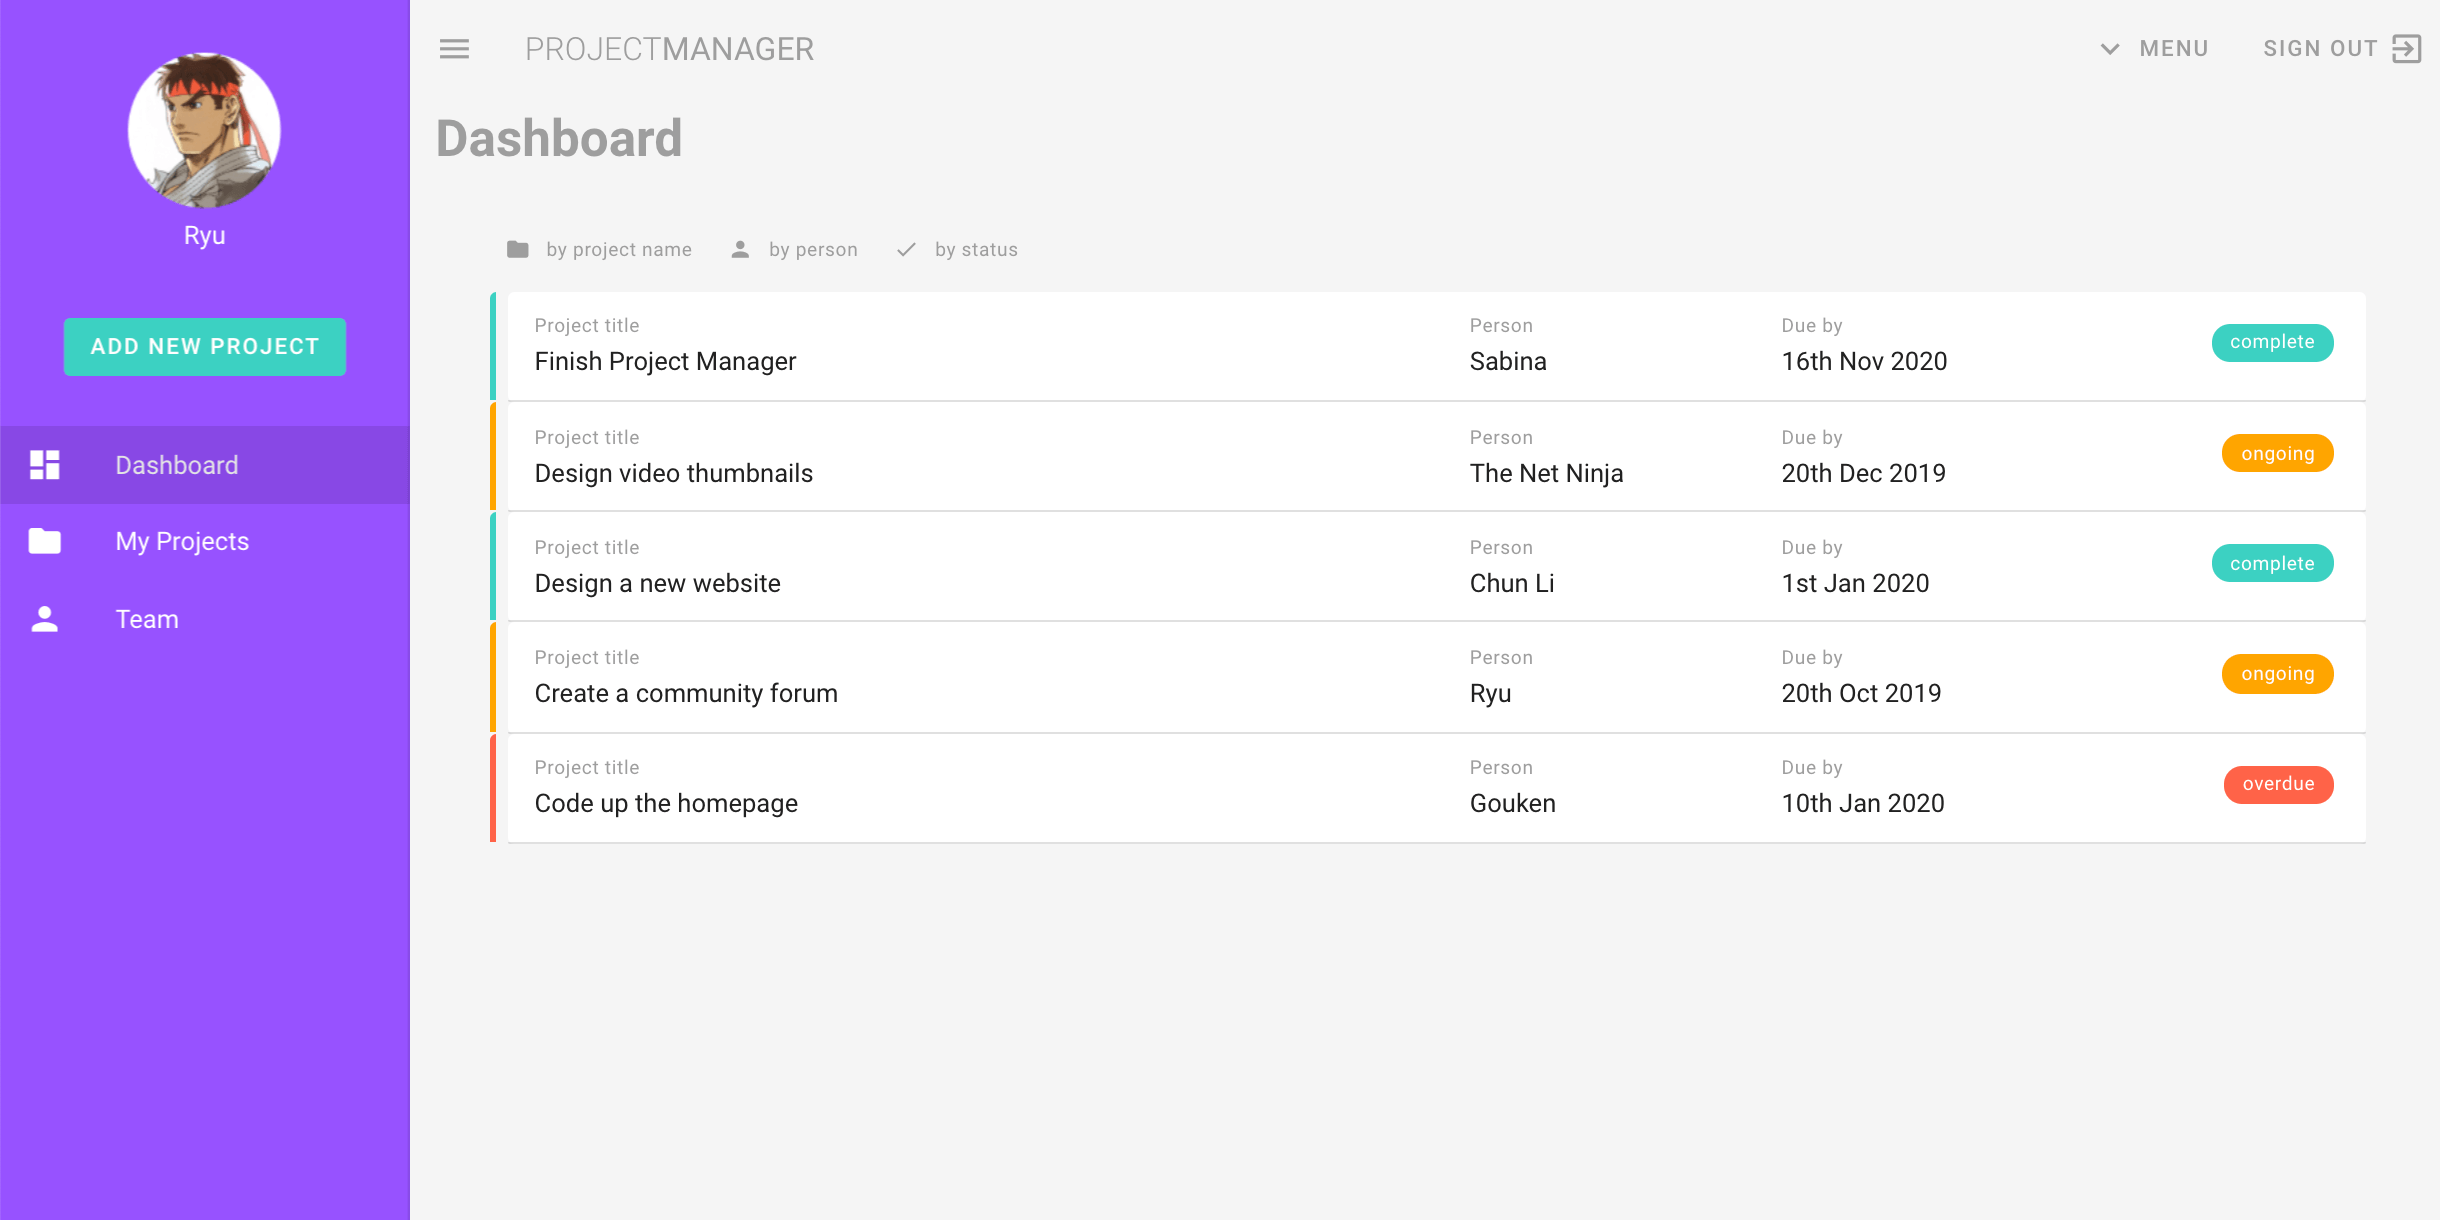The width and height of the screenshot is (2440, 1220).
Task: Sort projects by person
Action: (812, 249)
